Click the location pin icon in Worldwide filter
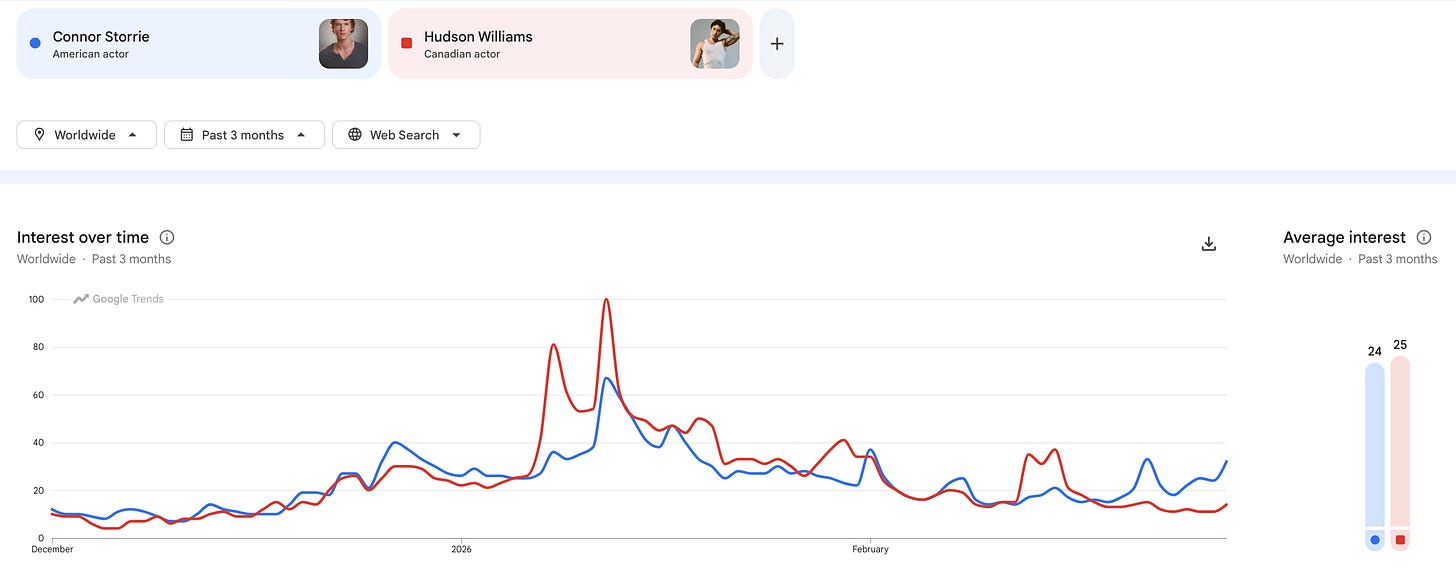This screenshot has width=1456, height=574. pyautogui.click(x=39, y=135)
